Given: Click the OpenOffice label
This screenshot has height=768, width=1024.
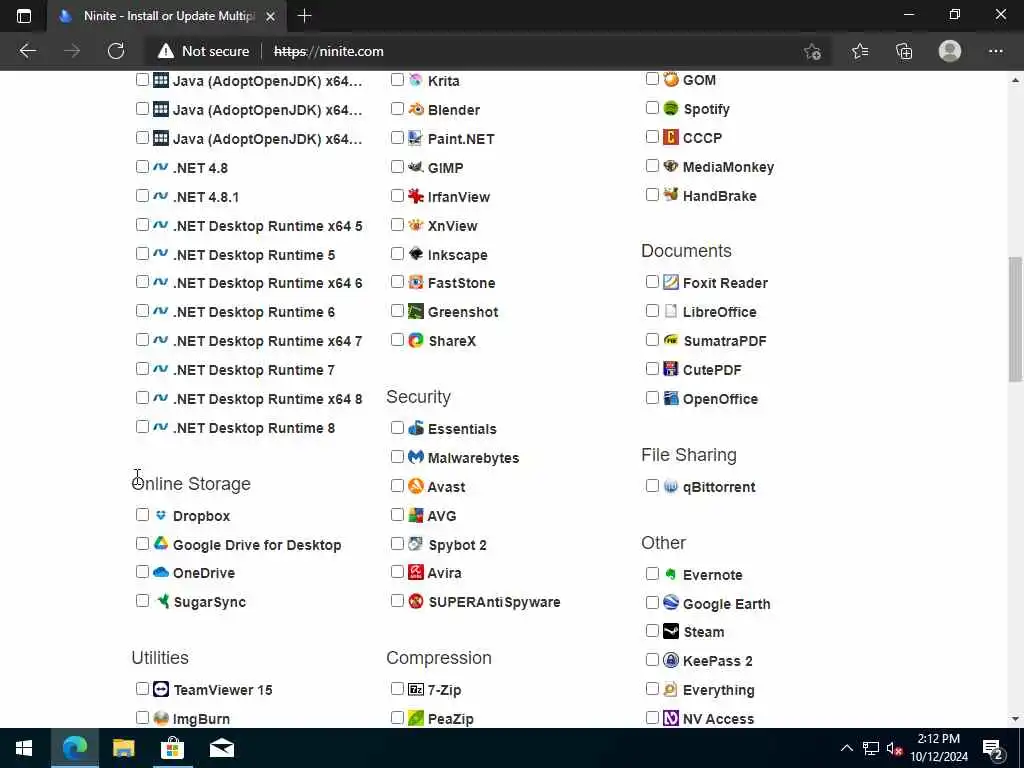Looking at the screenshot, I should [720, 399].
